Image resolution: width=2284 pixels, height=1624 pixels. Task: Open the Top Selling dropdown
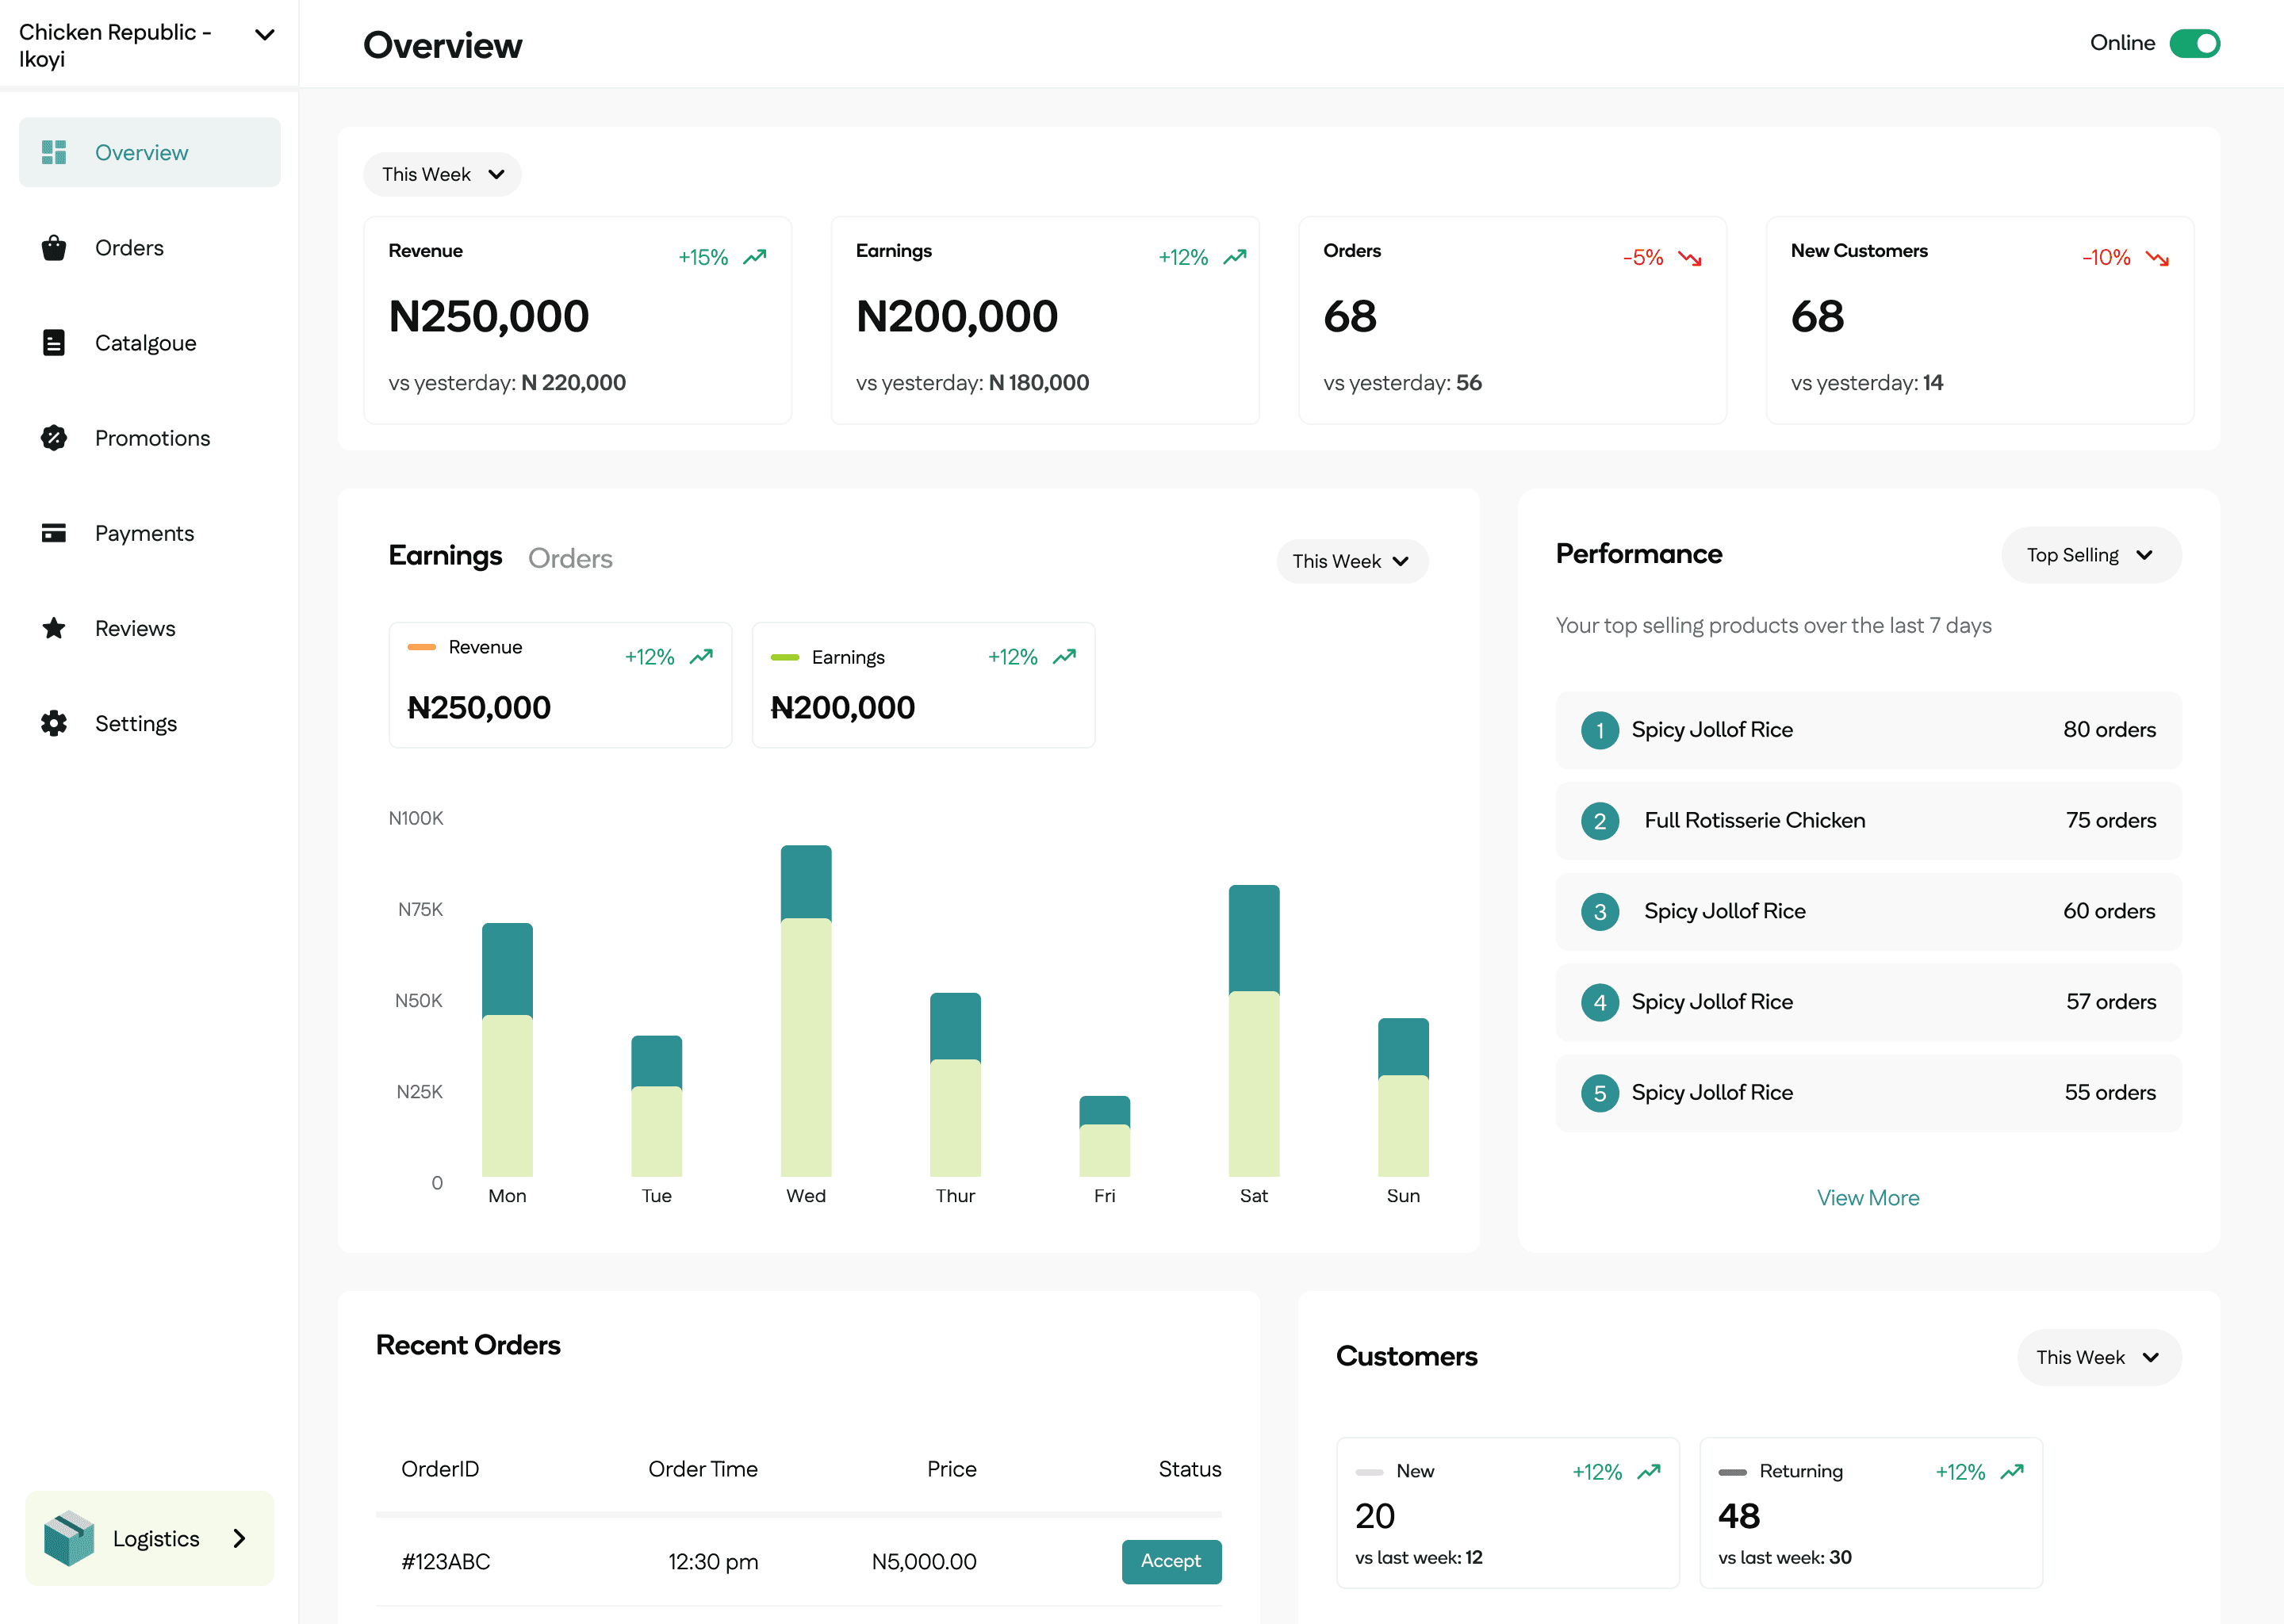[2090, 555]
